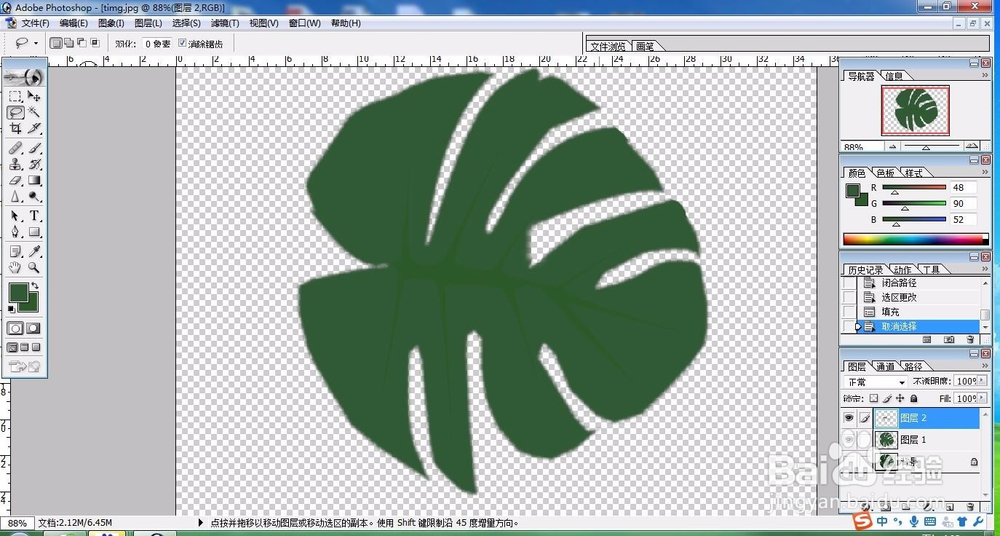Switch to Quick Mask mode
The image size is (1000, 536).
(x=33, y=329)
